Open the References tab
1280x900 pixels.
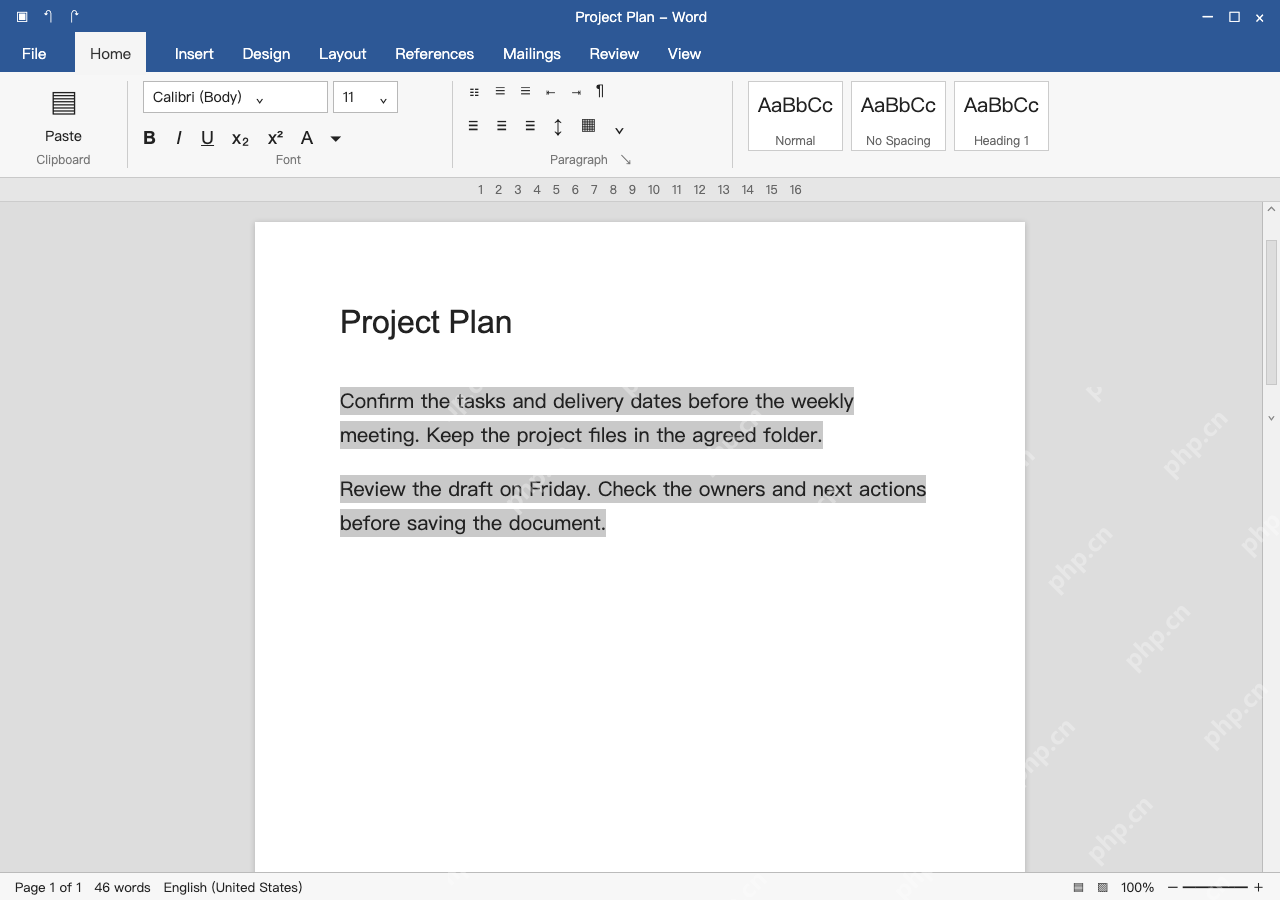434,54
